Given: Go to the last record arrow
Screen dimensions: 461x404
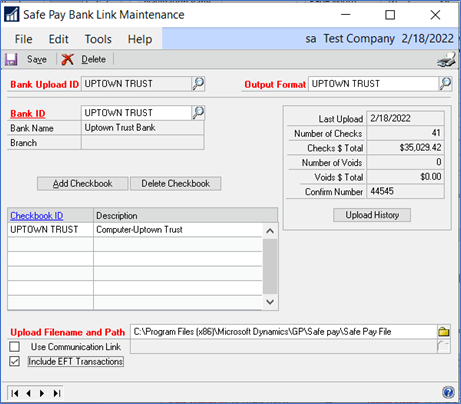Looking at the screenshot, I should pos(57,393).
